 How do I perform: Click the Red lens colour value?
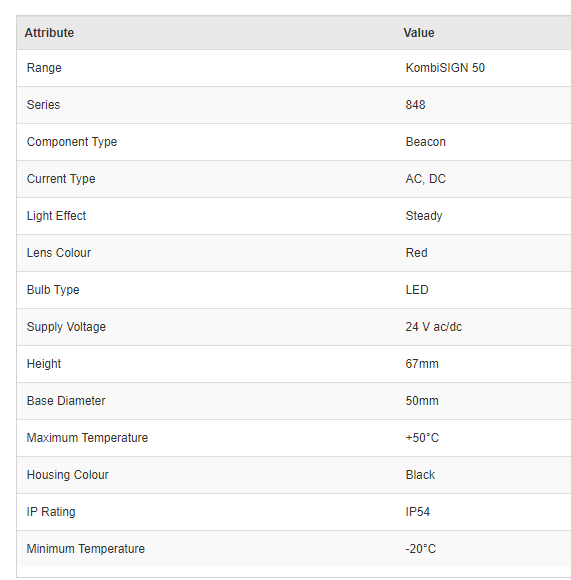click(x=416, y=253)
